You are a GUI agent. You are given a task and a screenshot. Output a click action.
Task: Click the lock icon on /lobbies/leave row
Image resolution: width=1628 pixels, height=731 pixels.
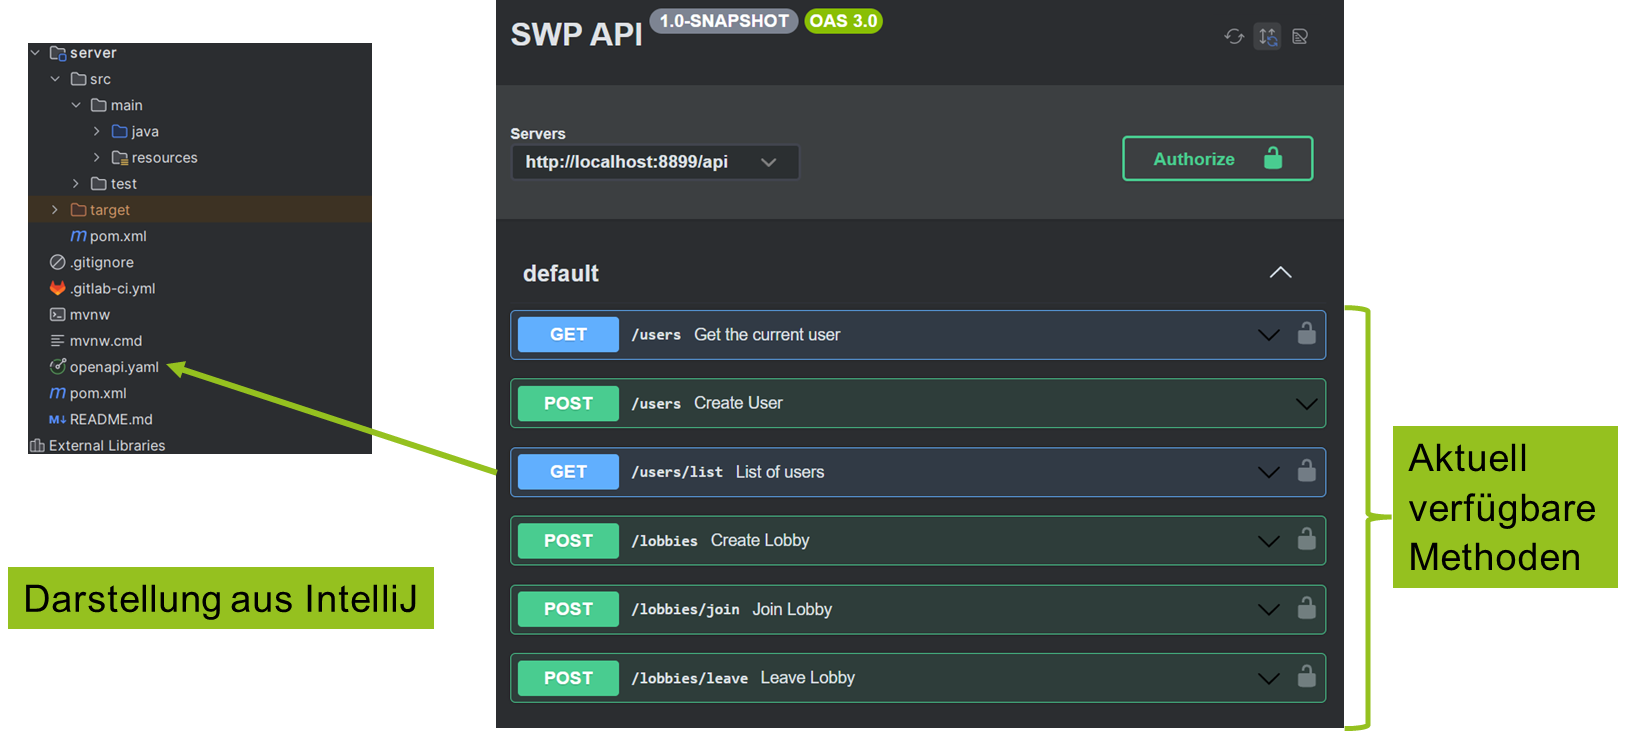tap(1306, 677)
